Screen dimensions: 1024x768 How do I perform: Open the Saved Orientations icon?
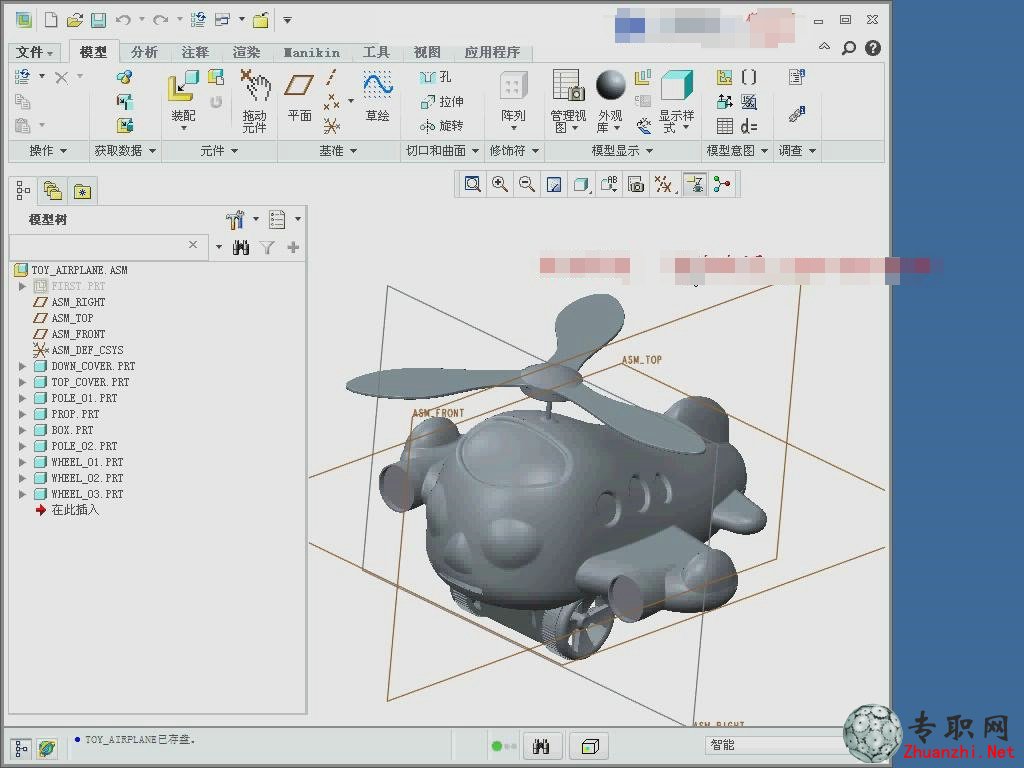pos(609,185)
